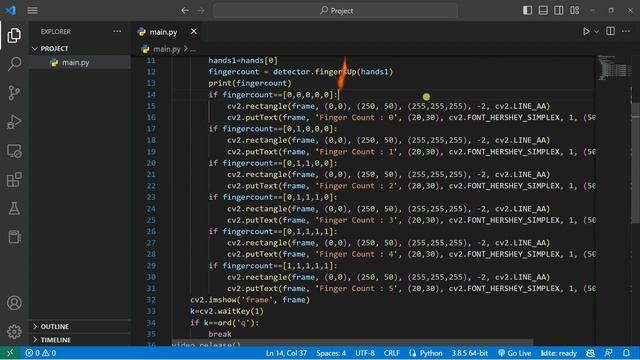
Task: Select interpreter 3.8.5 64-bit
Action: [x=469, y=353]
